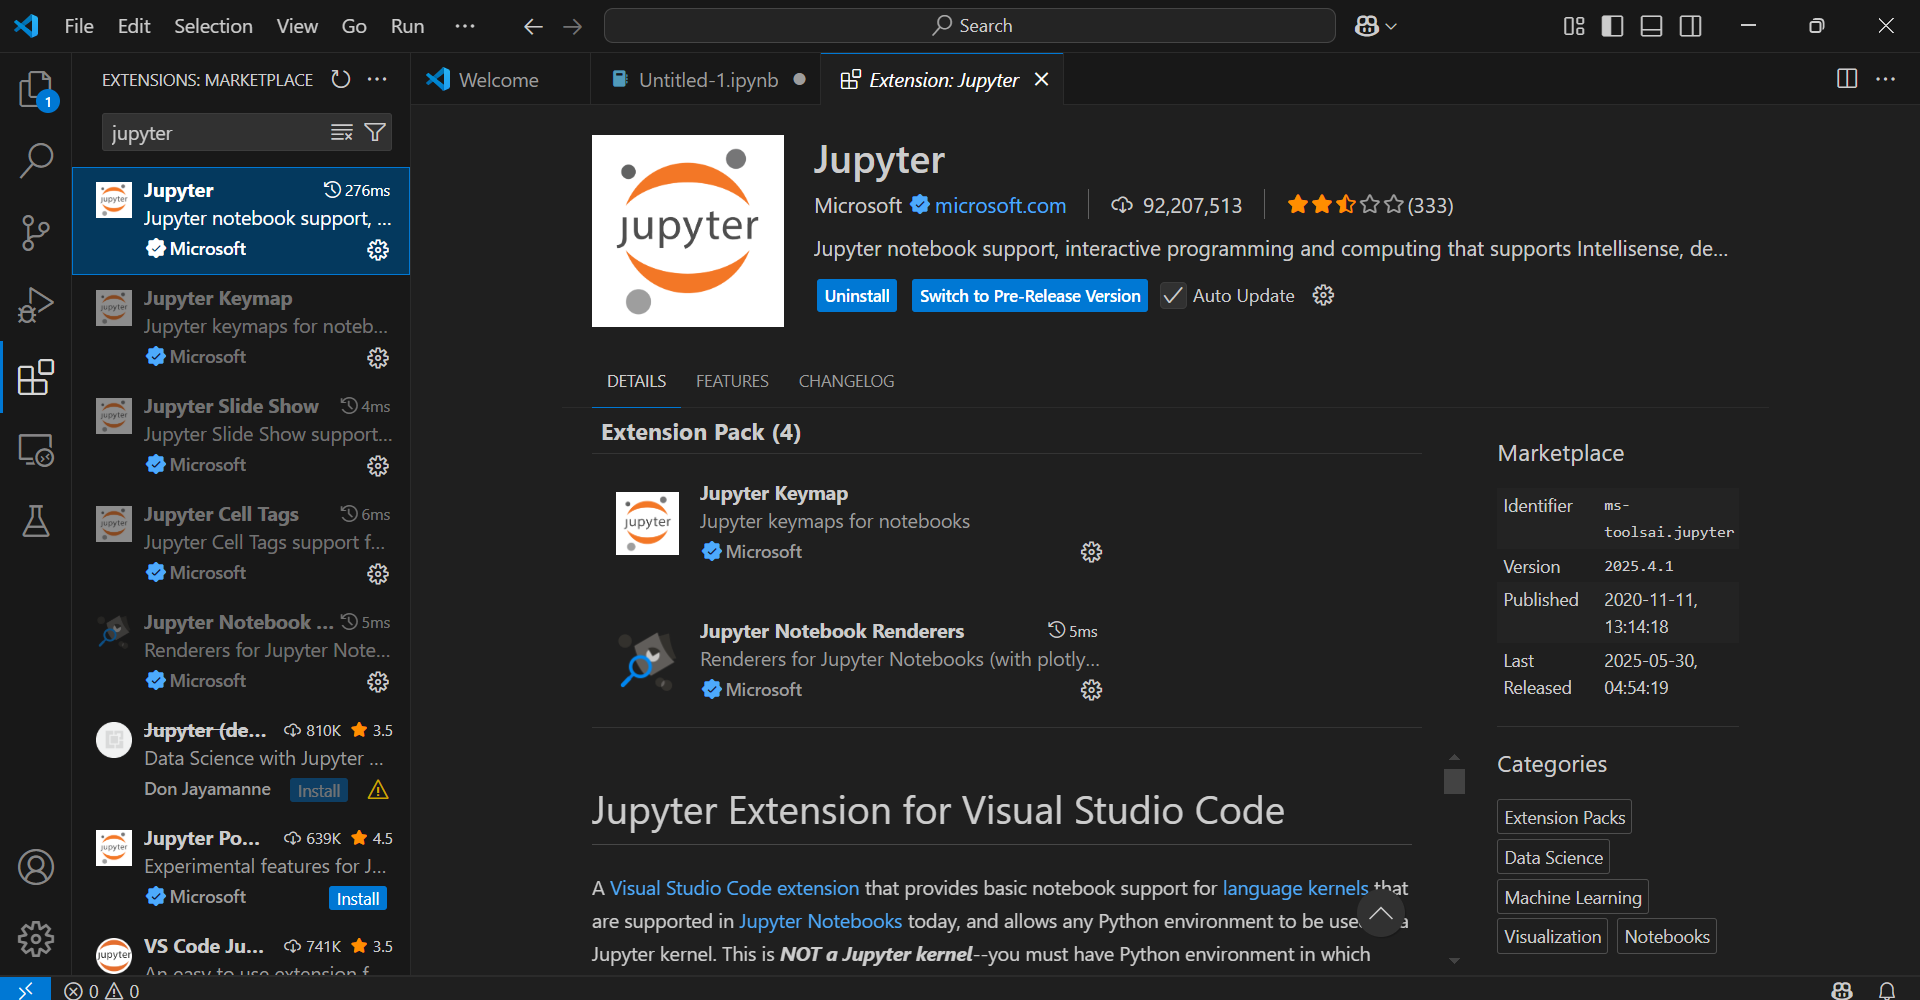Image resolution: width=1920 pixels, height=1000 pixels.
Task: Click the deprecation warning icon for Jupyter (deprecated)
Action: pyautogui.click(x=378, y=790)
